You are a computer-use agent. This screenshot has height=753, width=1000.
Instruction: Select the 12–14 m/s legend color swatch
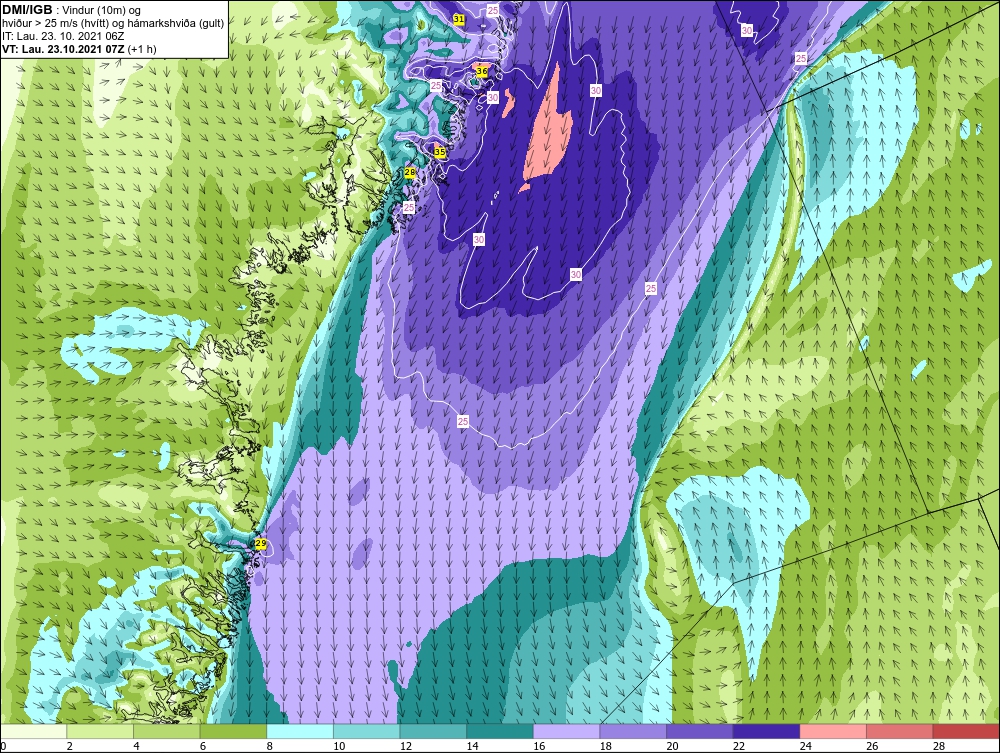[x=433, y=731]
